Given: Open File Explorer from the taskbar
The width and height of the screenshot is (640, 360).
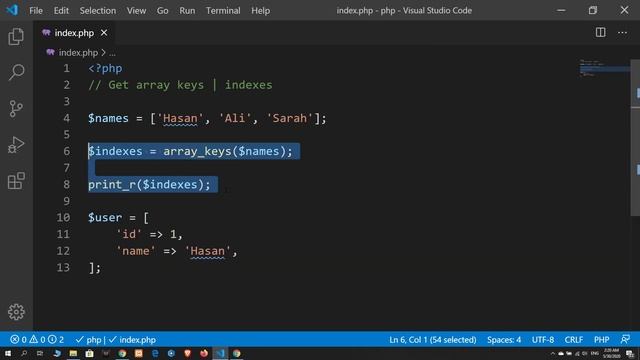Looking at the screenshot, I should [x=73, y=353].
